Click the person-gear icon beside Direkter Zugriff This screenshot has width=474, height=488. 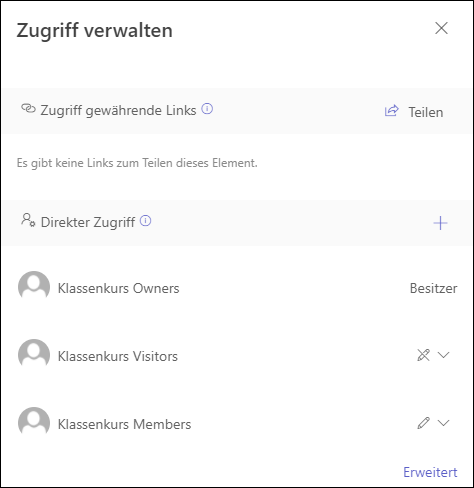(28, 220)
